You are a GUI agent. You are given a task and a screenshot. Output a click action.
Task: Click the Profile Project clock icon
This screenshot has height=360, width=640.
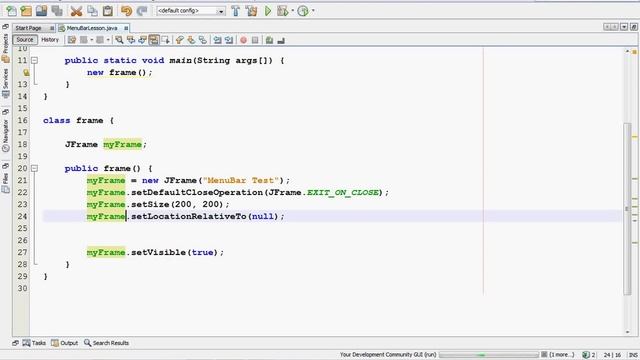(303, 11)
